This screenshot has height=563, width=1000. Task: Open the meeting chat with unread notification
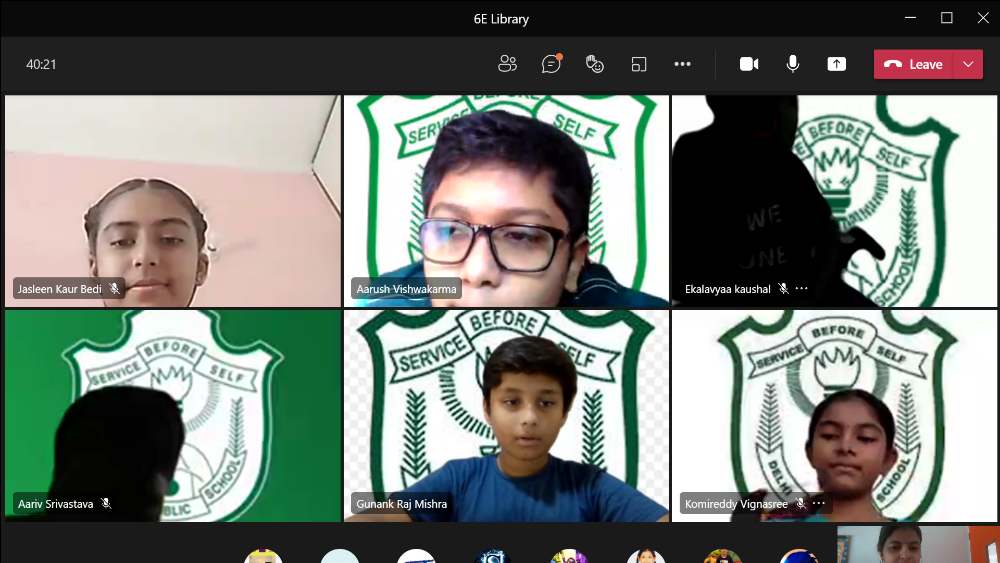pos(551,64)
